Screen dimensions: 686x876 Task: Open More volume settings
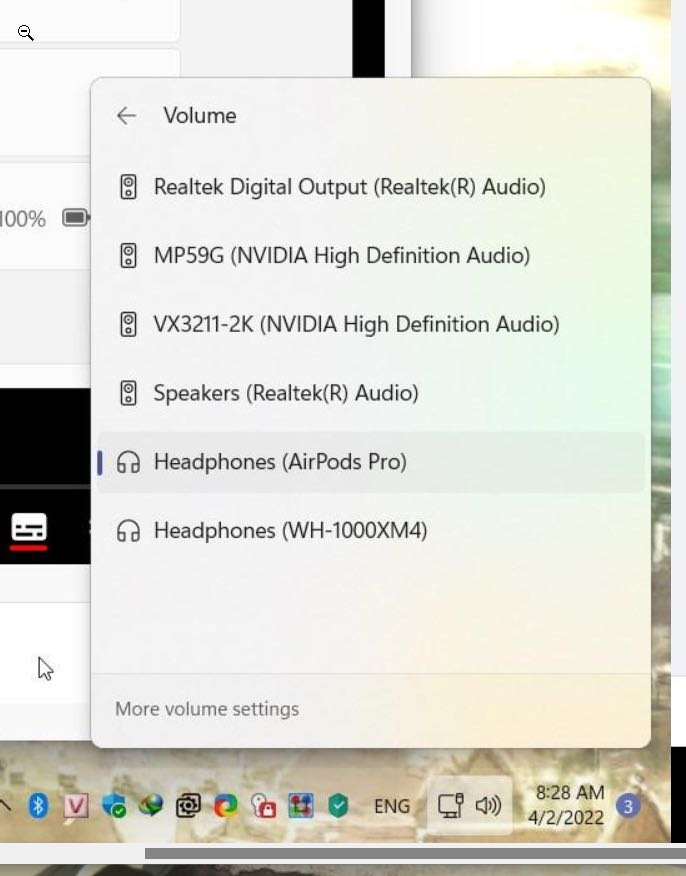207,709
